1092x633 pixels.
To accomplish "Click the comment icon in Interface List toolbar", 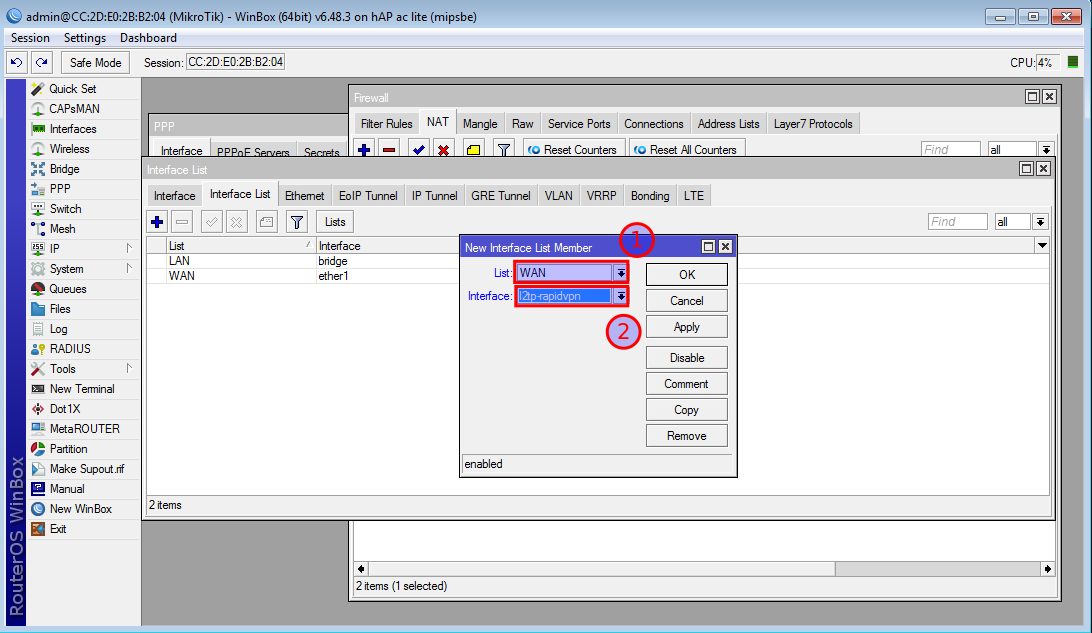I will (266, 222).
